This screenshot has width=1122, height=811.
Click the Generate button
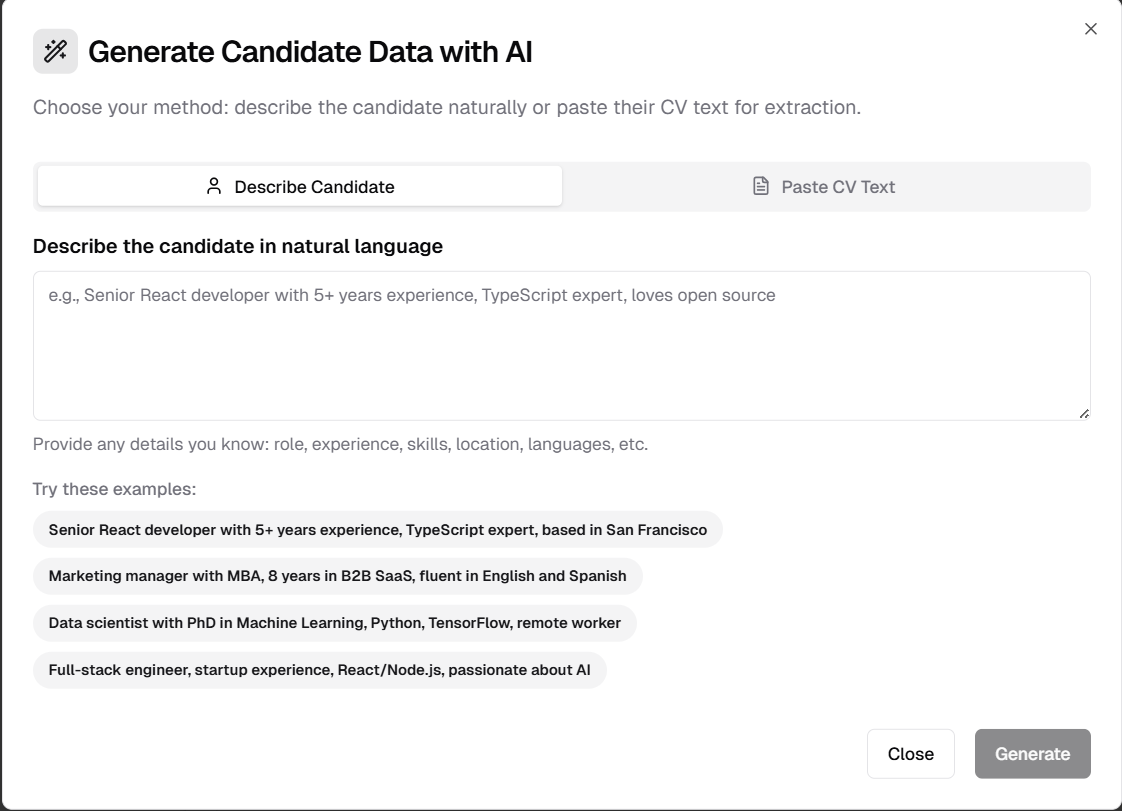coord(1033,753)
